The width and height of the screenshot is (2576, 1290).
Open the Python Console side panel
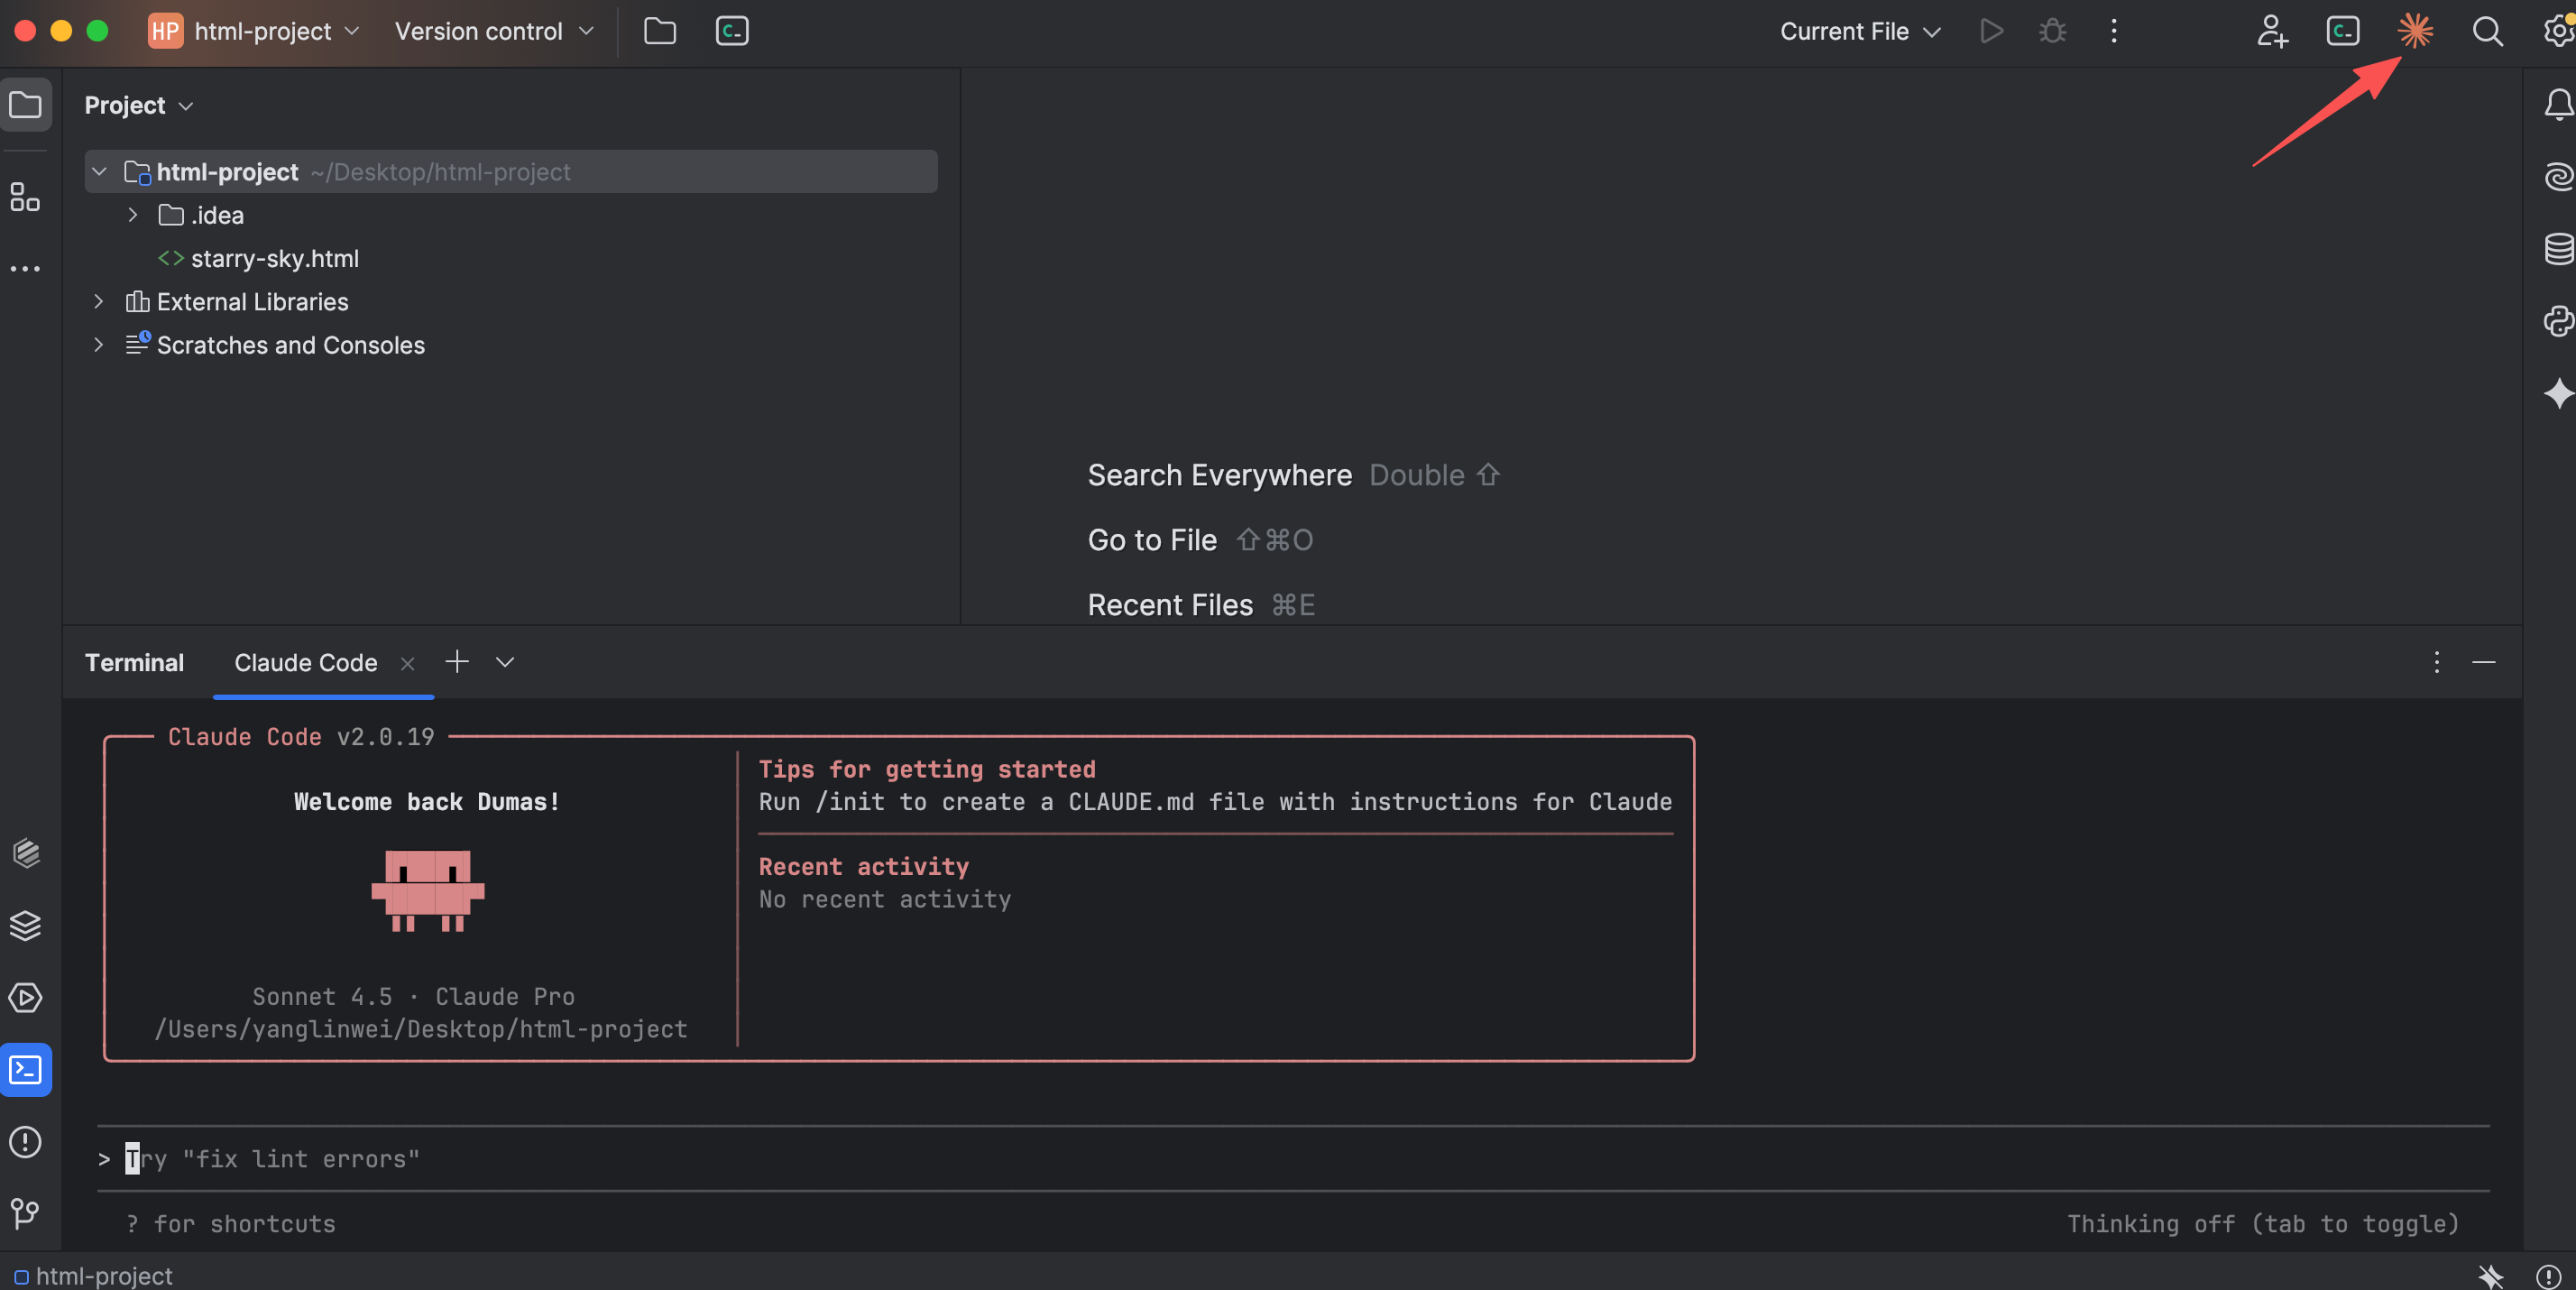click(2557, 321)
